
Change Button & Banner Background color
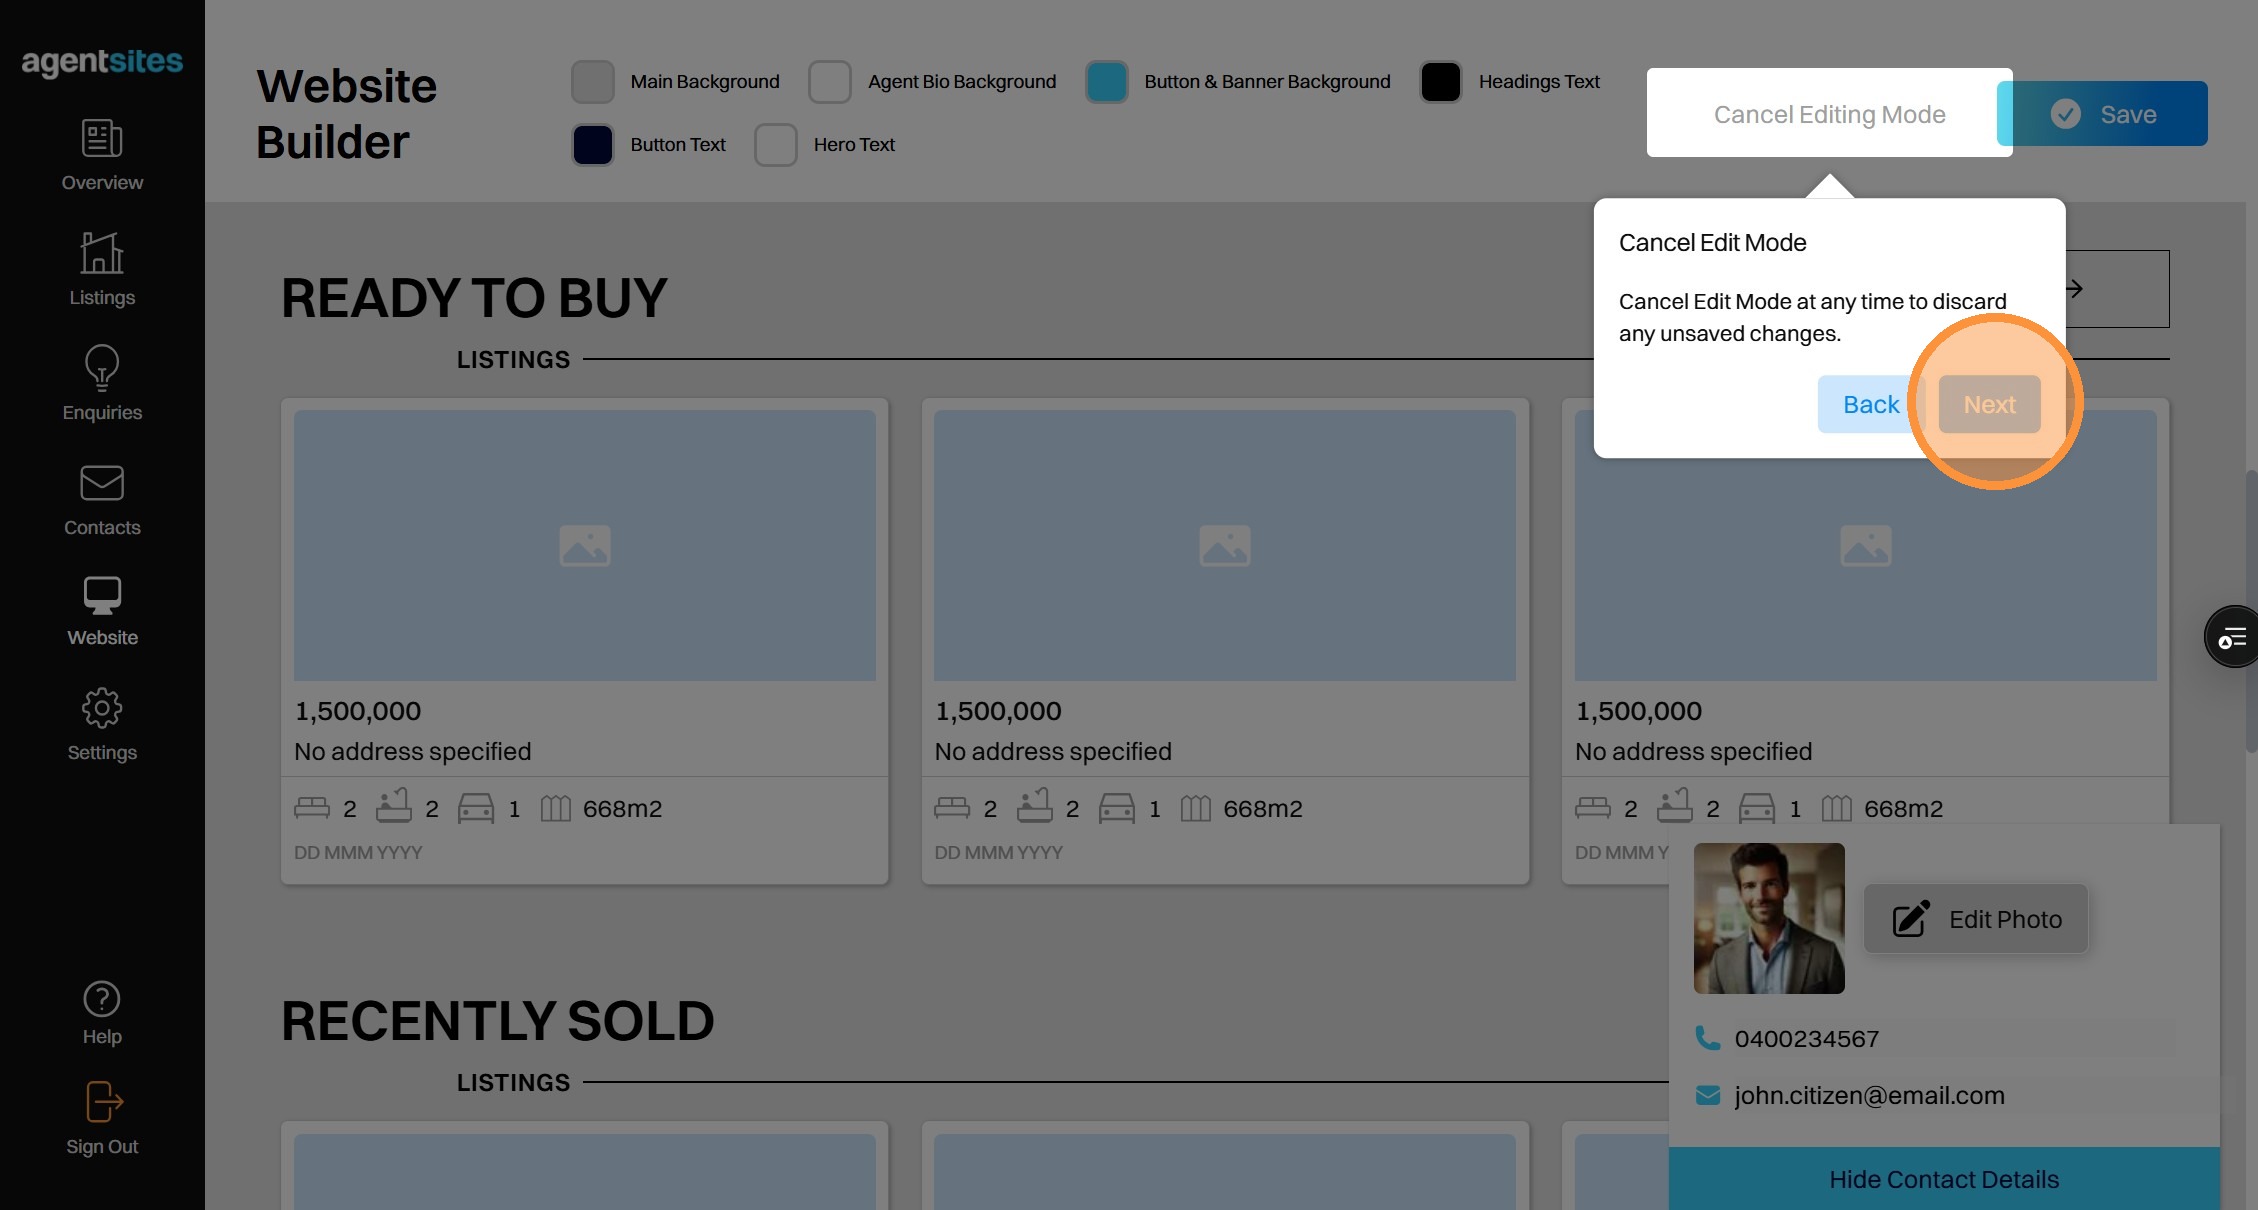(1107, 82)
